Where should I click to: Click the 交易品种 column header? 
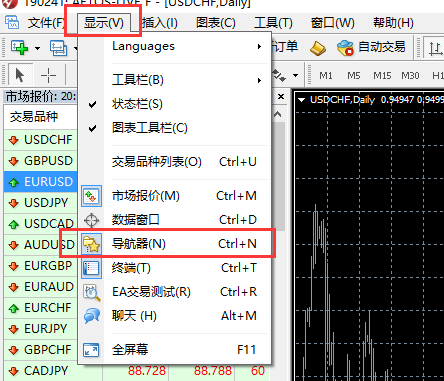41,117
